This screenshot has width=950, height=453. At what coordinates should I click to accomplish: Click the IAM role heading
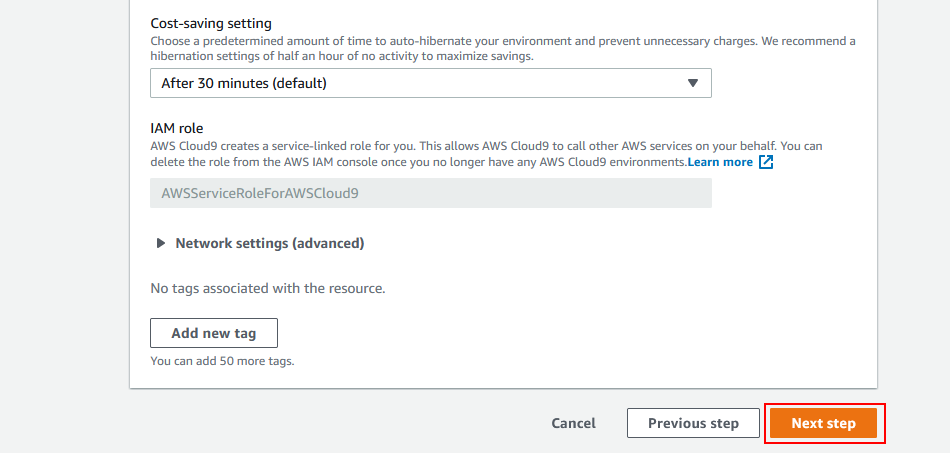(x=177, y=129)
